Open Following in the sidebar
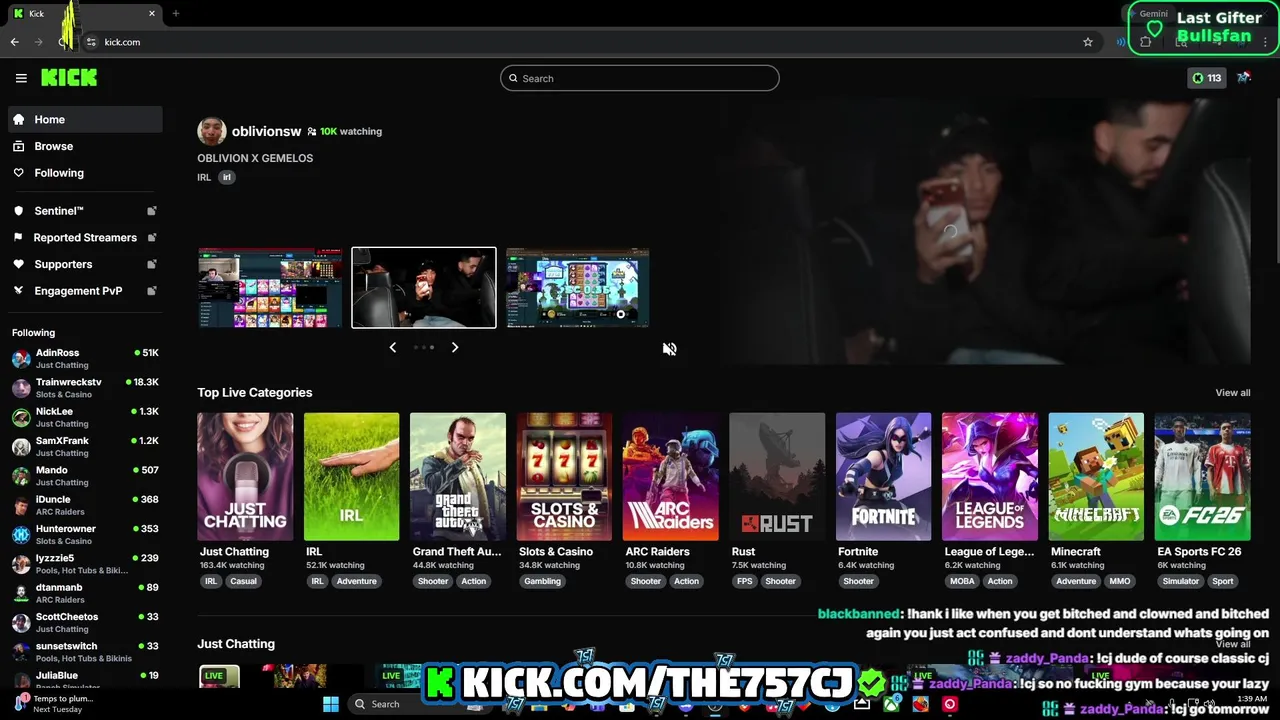 [x=85, y=173]
